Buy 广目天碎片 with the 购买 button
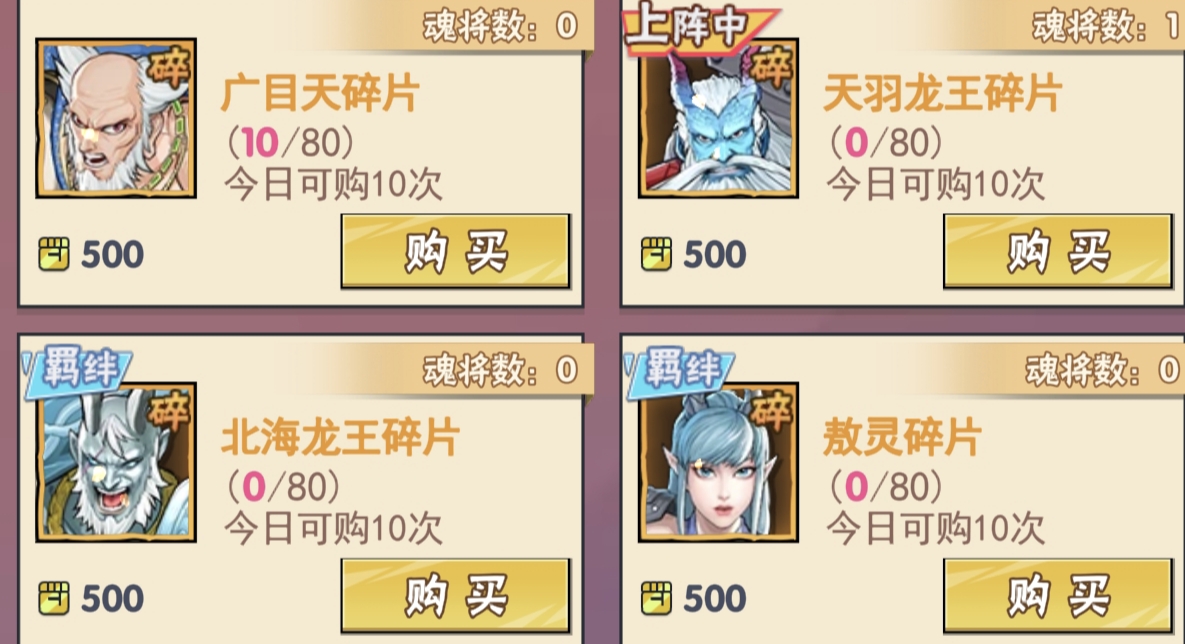 pyautogui.click(x=456, y=251)
